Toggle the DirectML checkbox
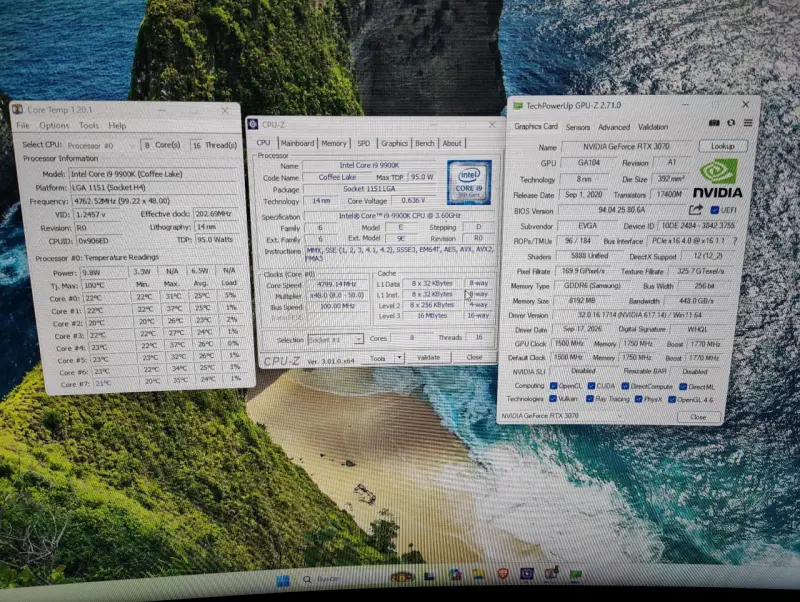This screenshot has width=800, height=602. click(x=683, y=387)
